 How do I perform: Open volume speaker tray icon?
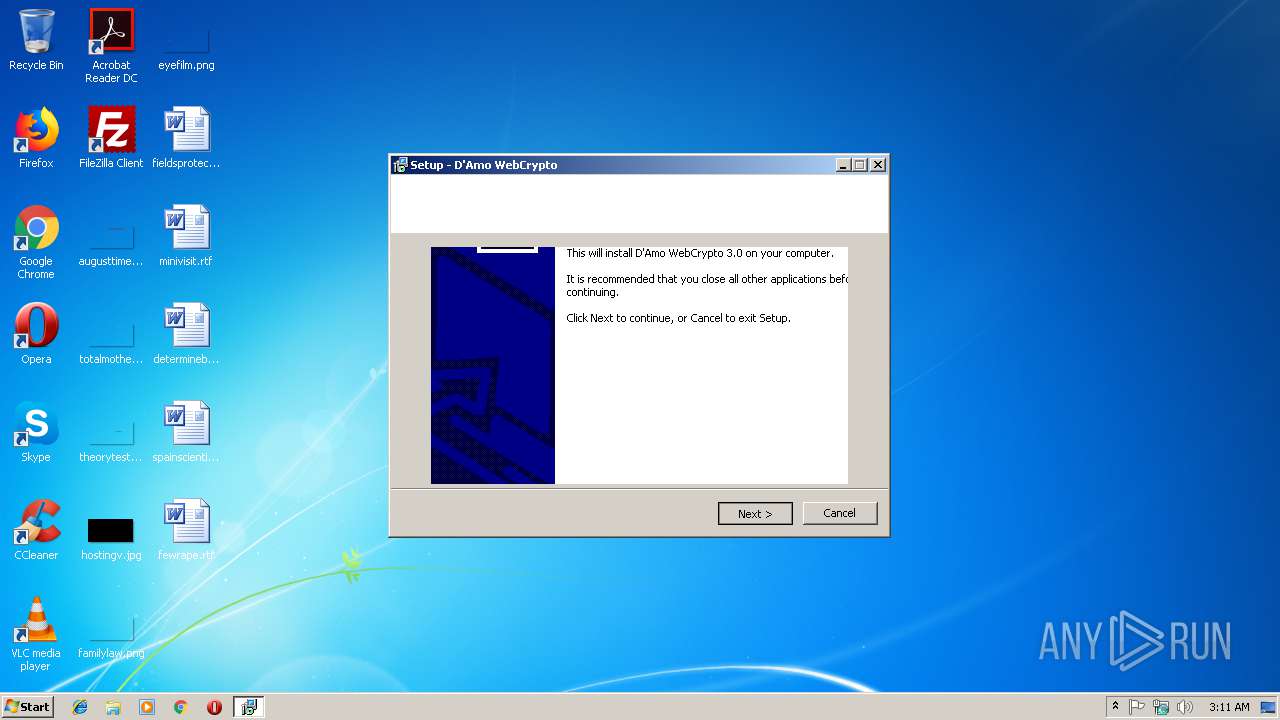(1185, 707)
